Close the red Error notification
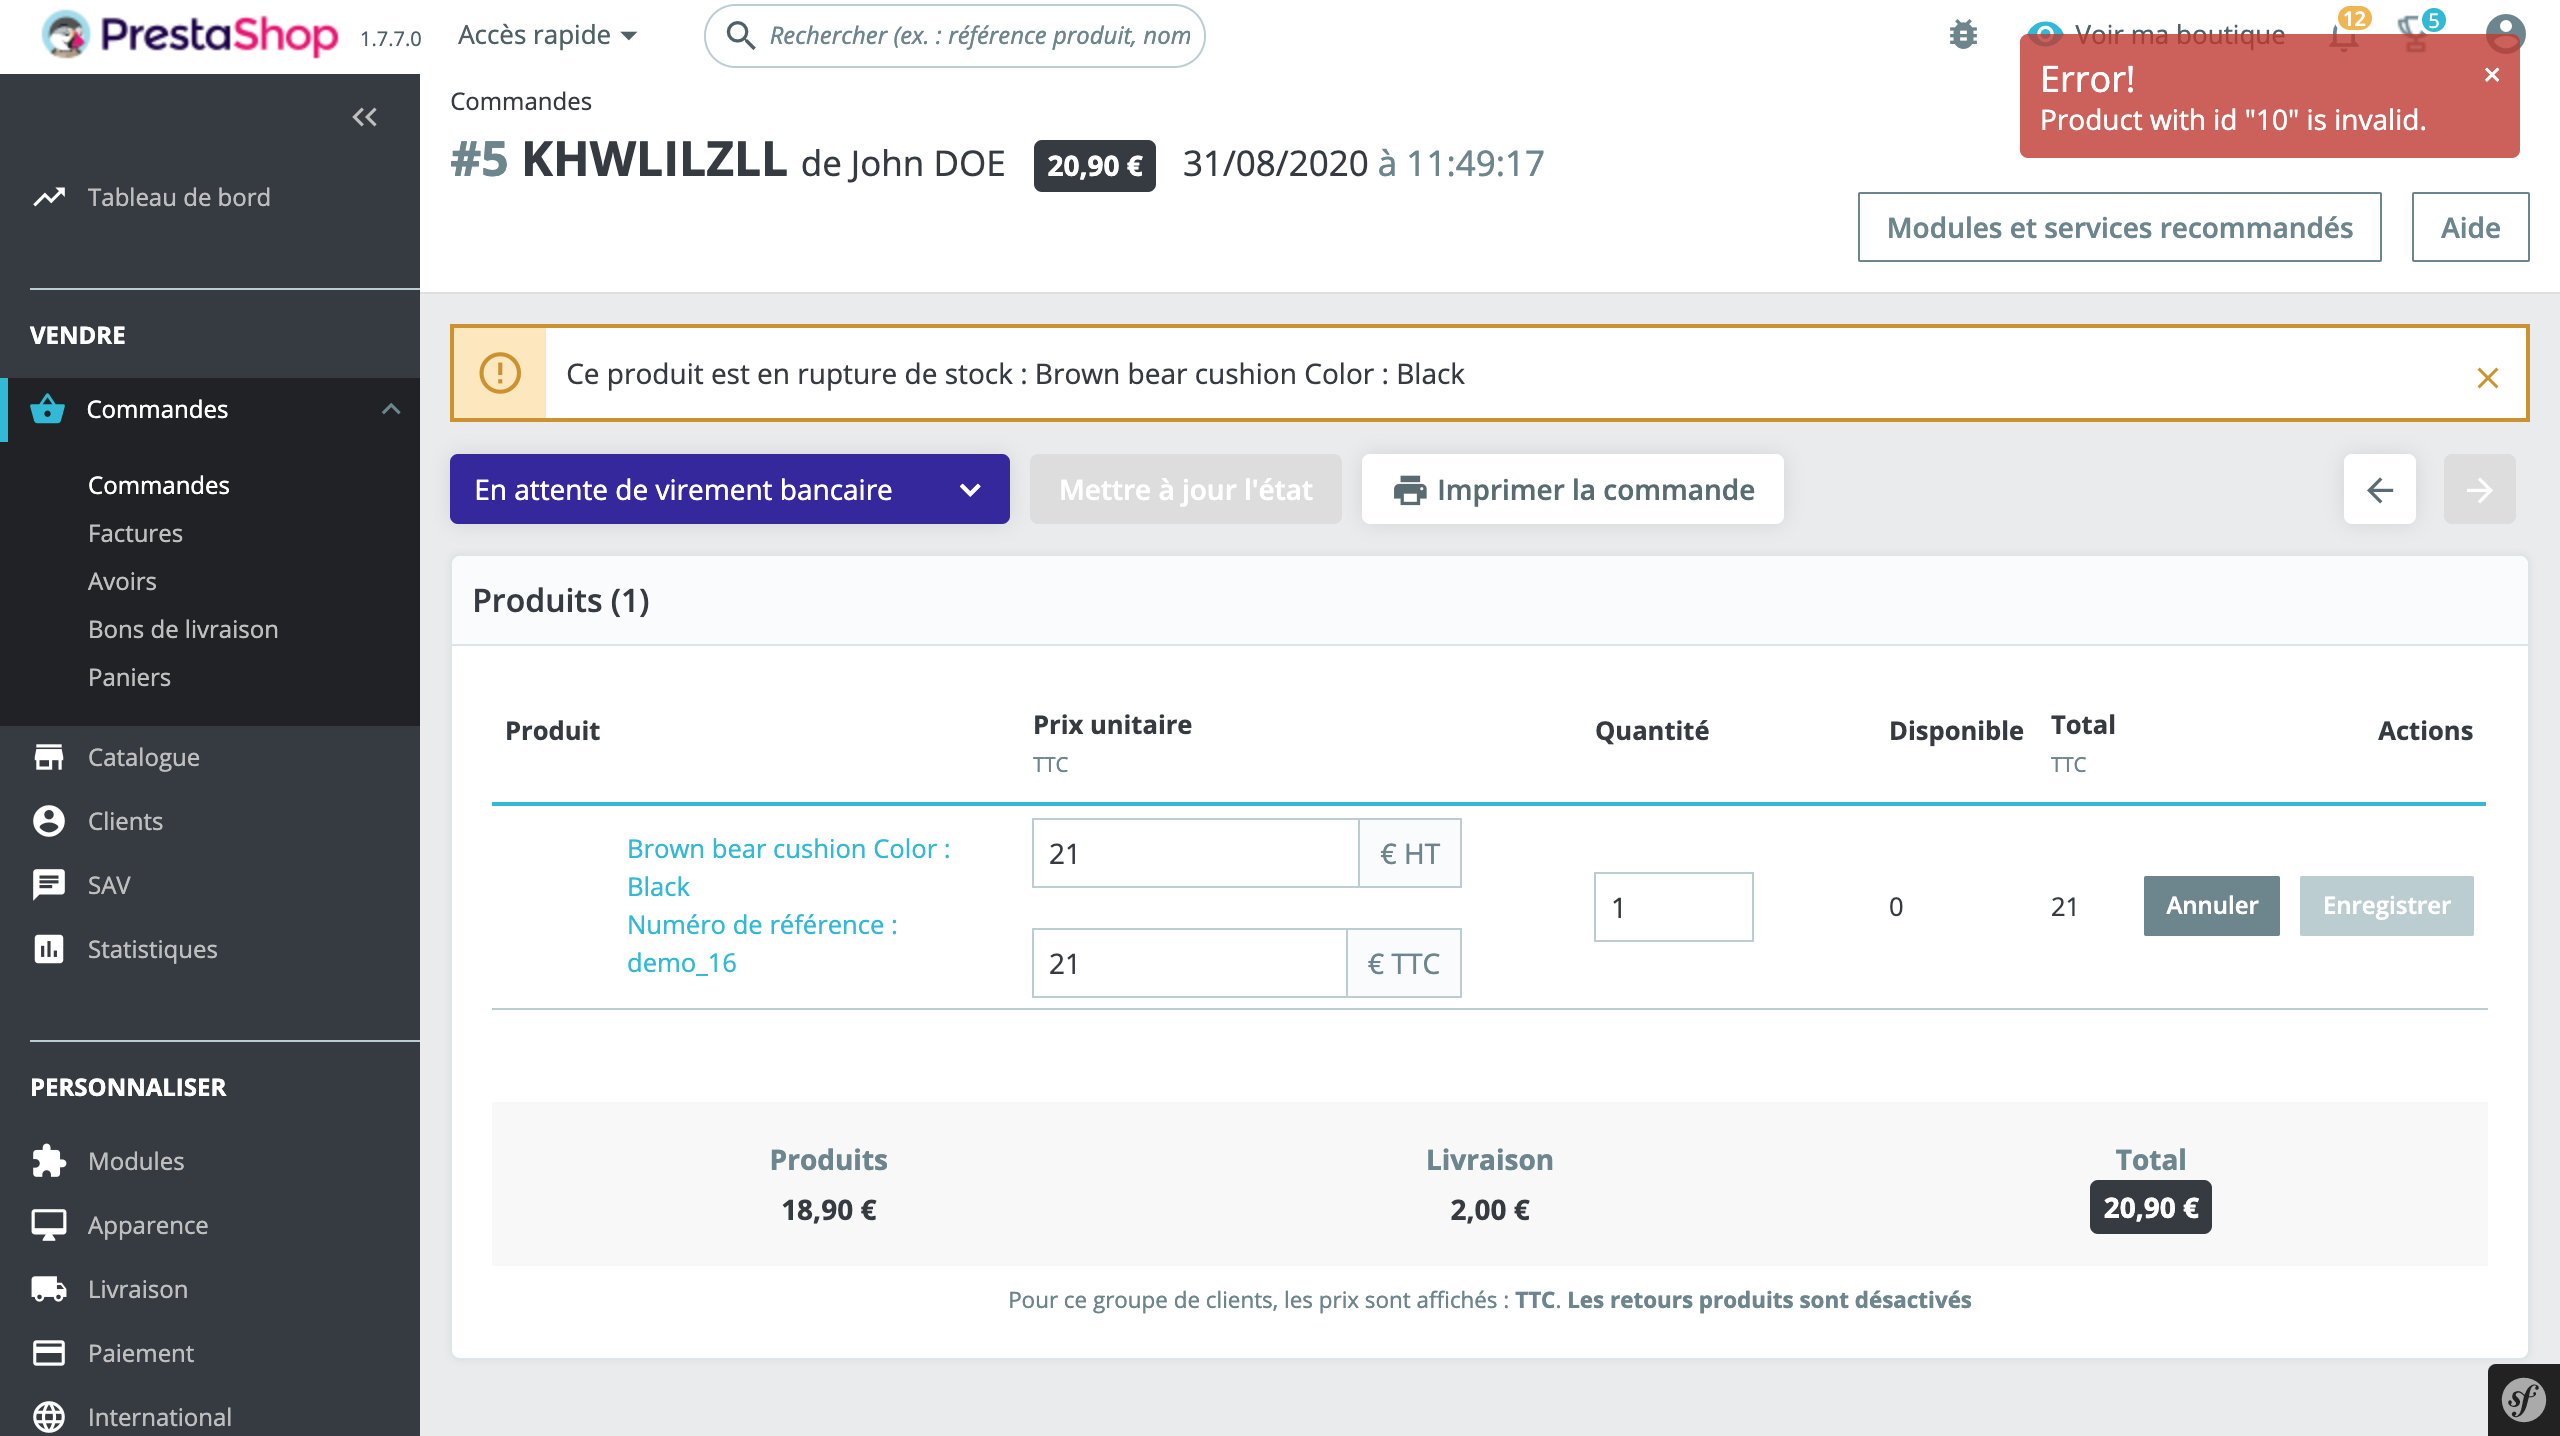 point(2492,75)
